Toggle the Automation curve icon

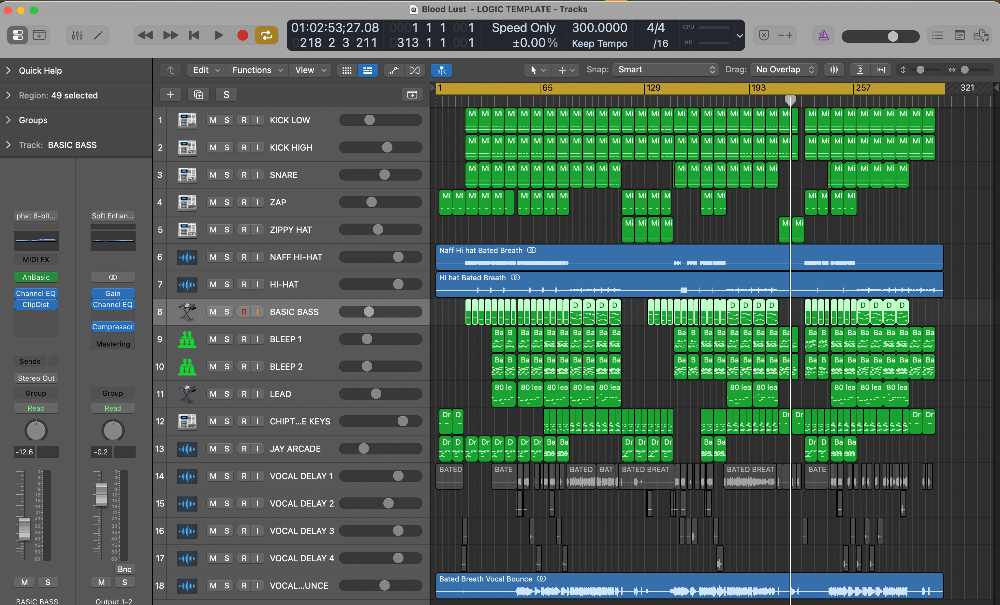tap(394, 70)
